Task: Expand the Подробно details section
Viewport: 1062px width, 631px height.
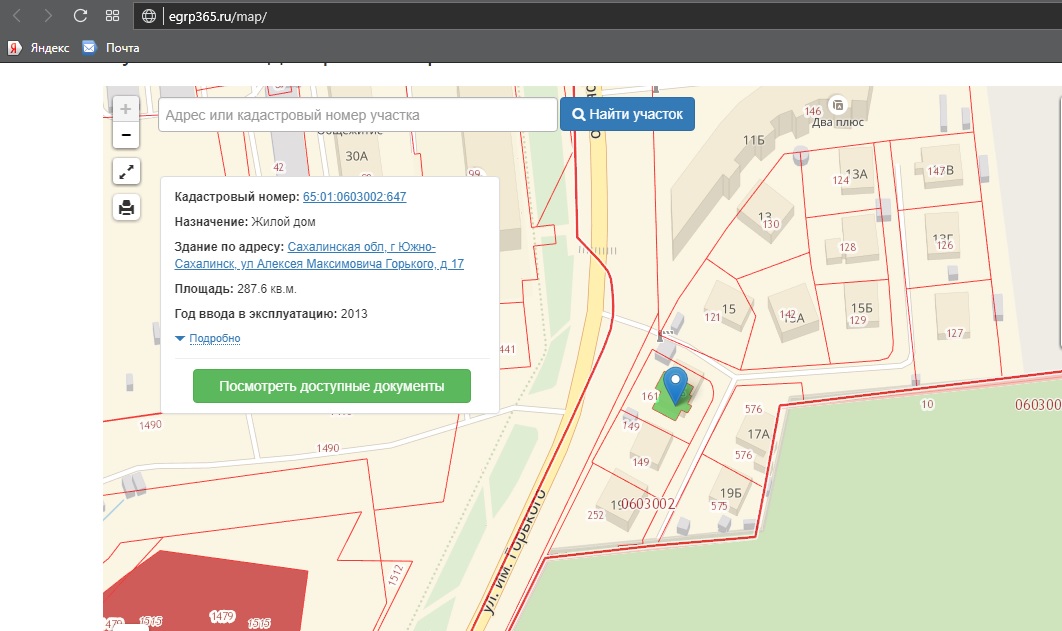Action: coord(213,339)
